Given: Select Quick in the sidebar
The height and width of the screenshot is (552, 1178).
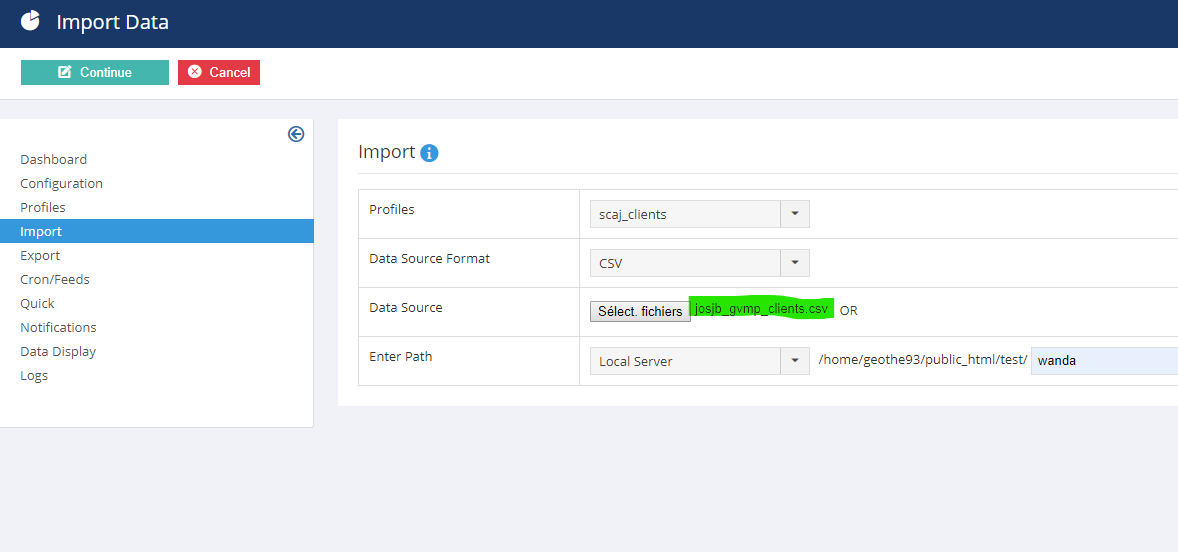Looking at the screenshot, I should click(x=38, y=303).
